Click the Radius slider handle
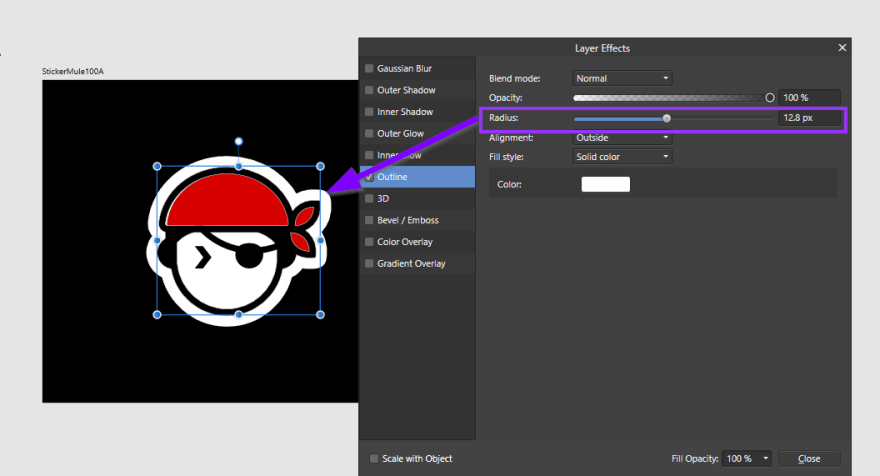 click(667, 118)
